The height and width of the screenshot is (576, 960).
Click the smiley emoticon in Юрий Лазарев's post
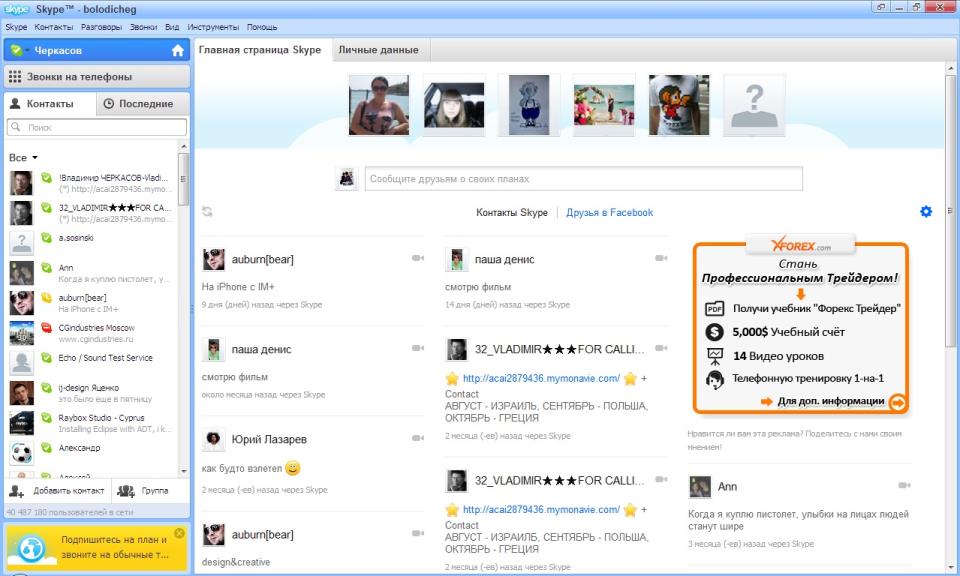(293, 468)
